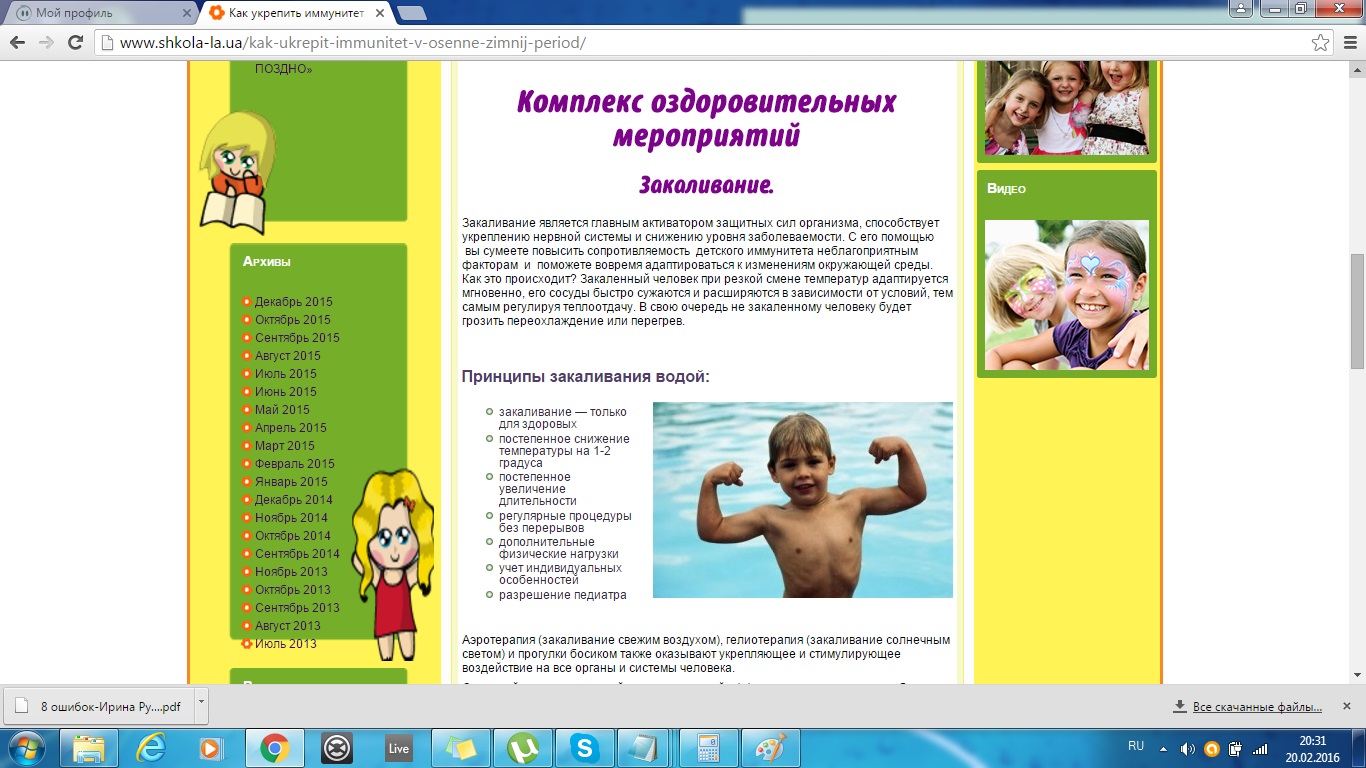This screenshot has height=768, width=1366.
Task: Click 'Все скачанные файлы' link
Action: tap(1257, 707)
